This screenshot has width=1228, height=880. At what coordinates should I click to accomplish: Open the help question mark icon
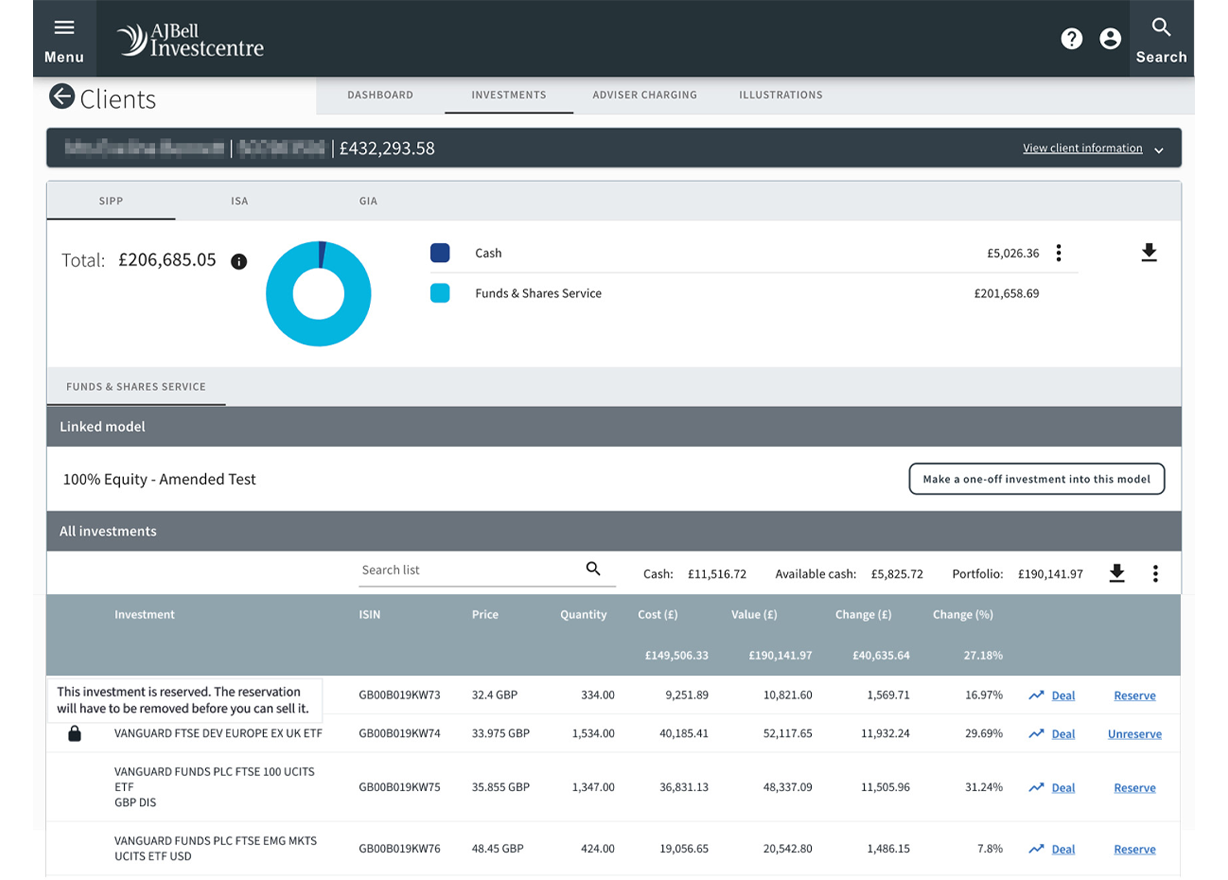1071,38
